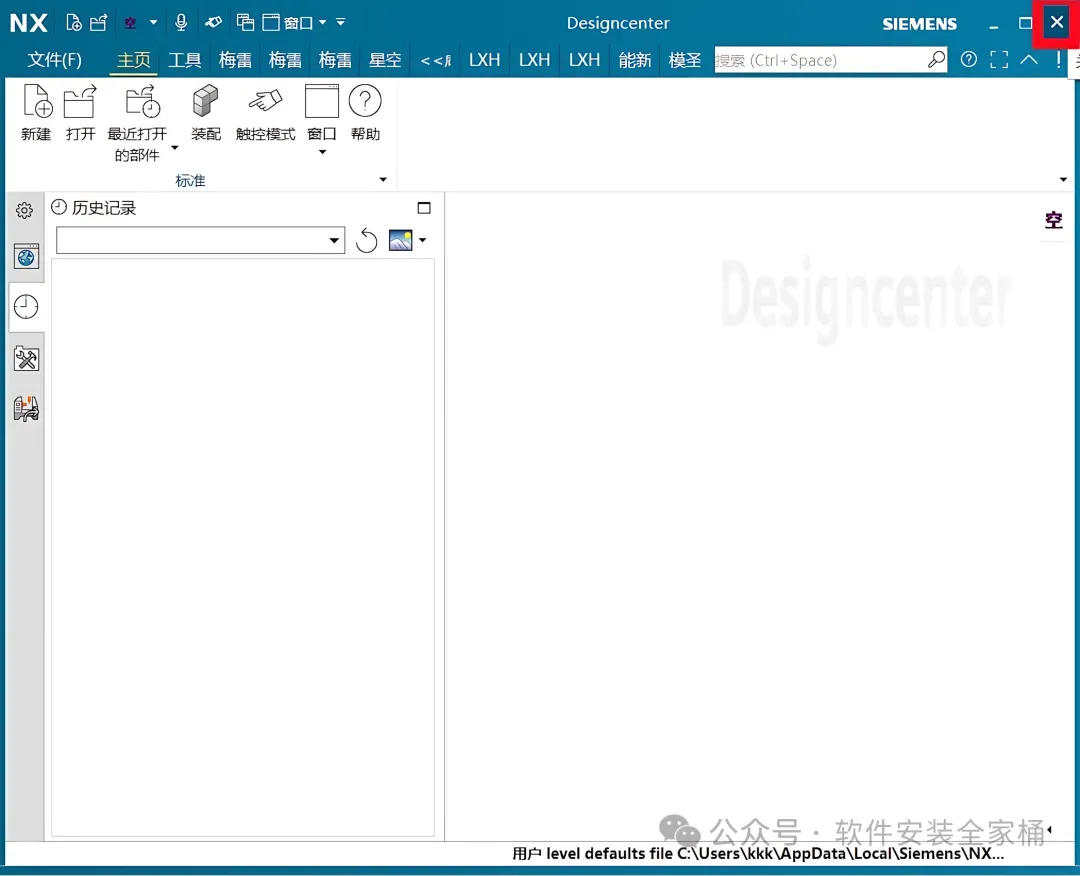
Task: Click the 历史记录 panel title
Action: click(104, 208)
